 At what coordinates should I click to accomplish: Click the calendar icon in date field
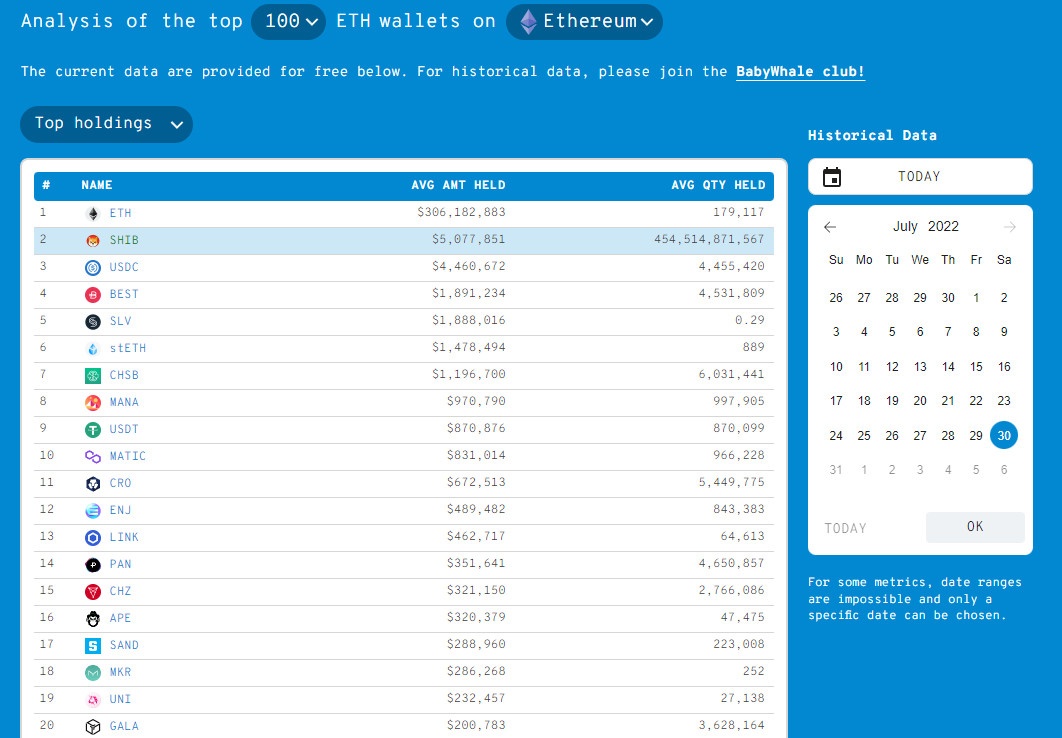point(832,177)
